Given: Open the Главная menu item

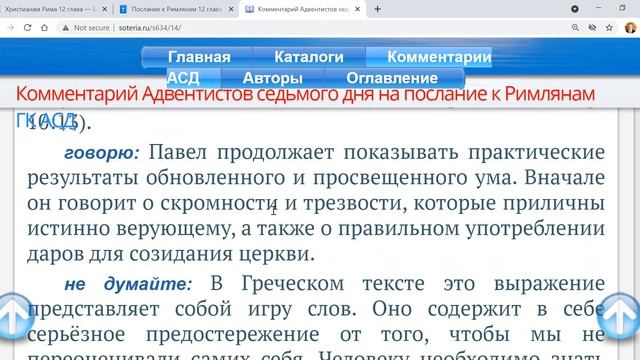Looking at the screenshot, I should pos(199,57).
